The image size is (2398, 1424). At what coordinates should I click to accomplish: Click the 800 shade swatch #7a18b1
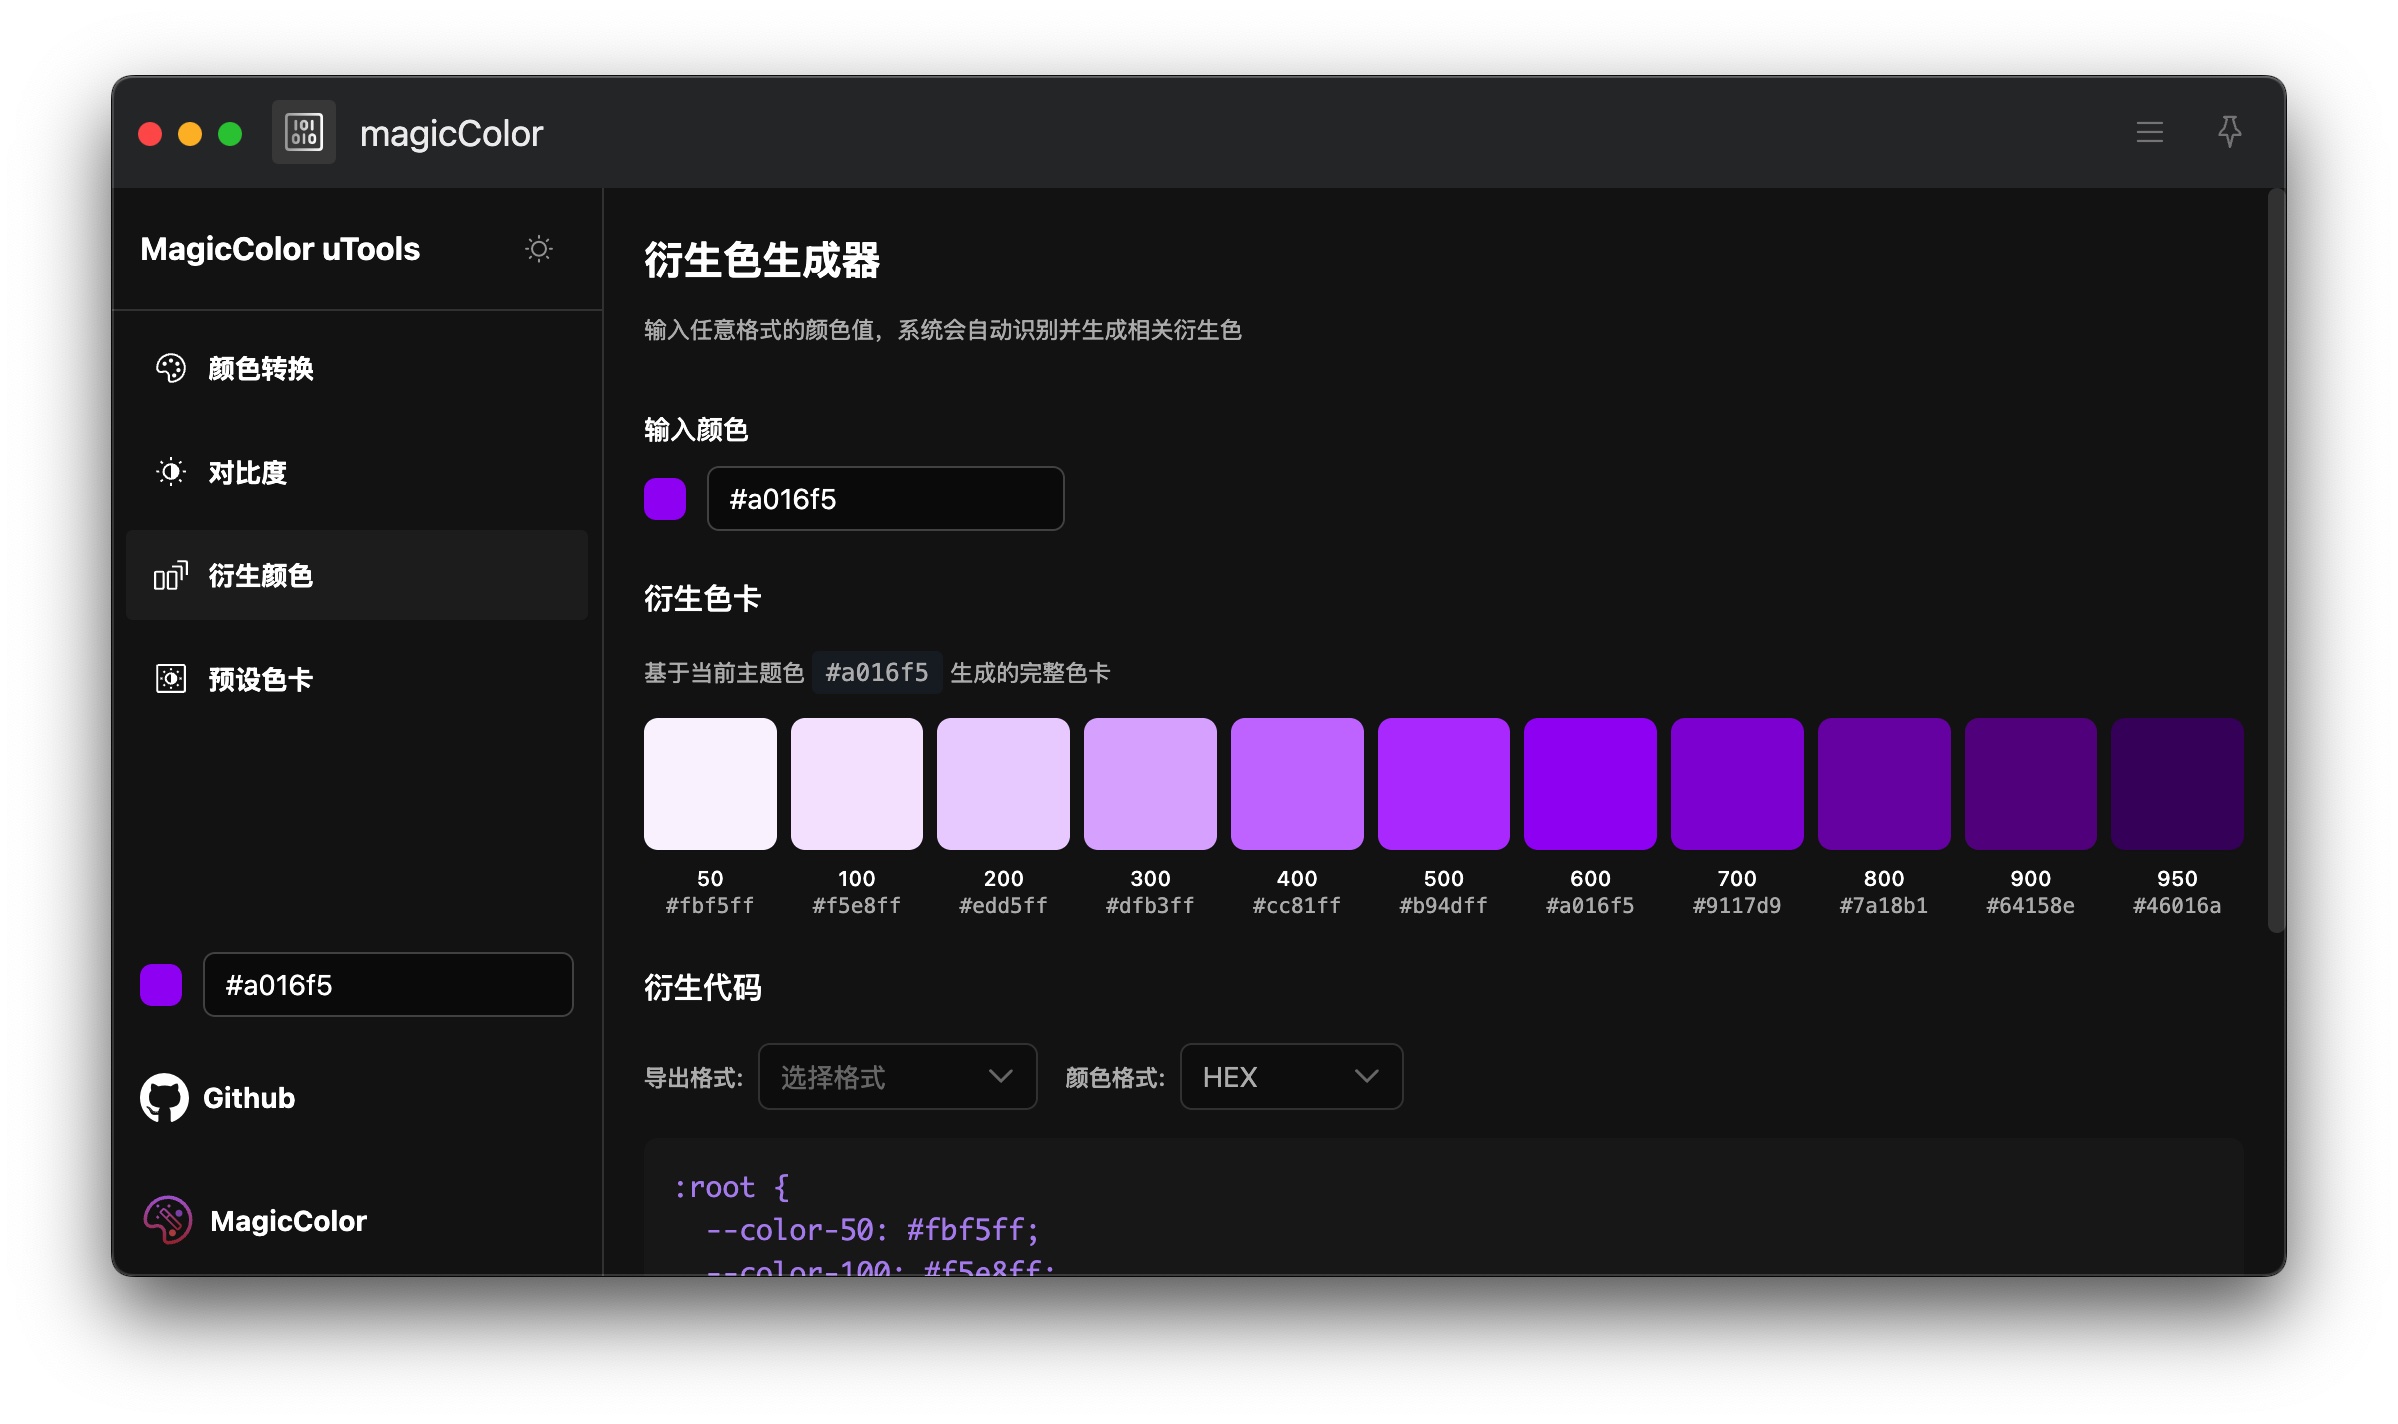coord(1884,784)
